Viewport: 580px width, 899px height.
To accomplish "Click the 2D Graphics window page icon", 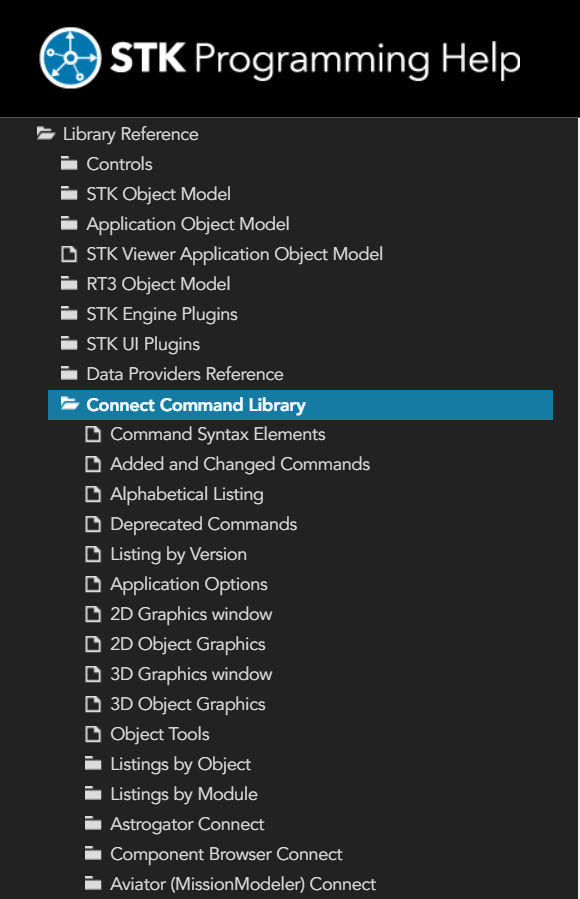I will click(x=93, y=614).
